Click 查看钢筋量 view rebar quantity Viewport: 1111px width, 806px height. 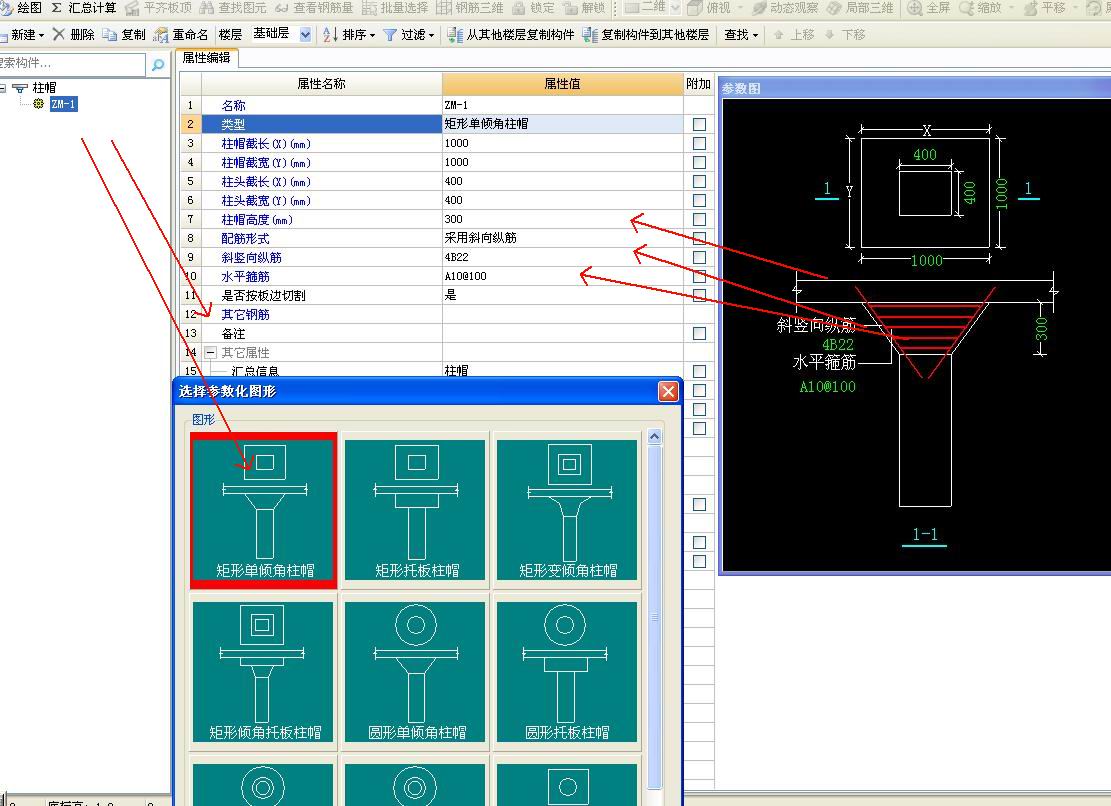[314, 8]
